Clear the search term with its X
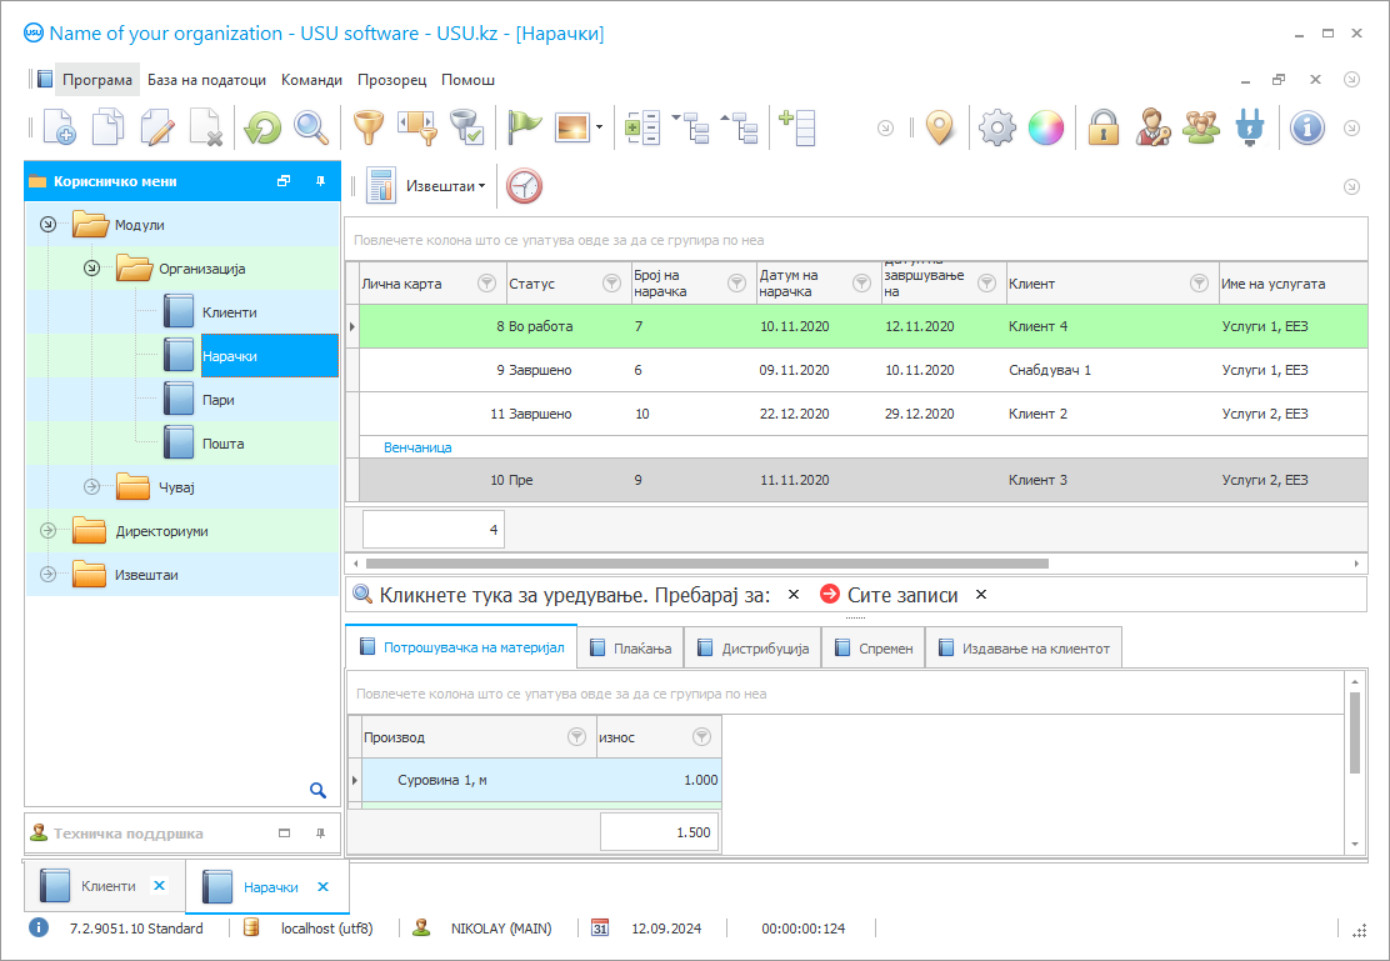 click(x=793, y=594)
